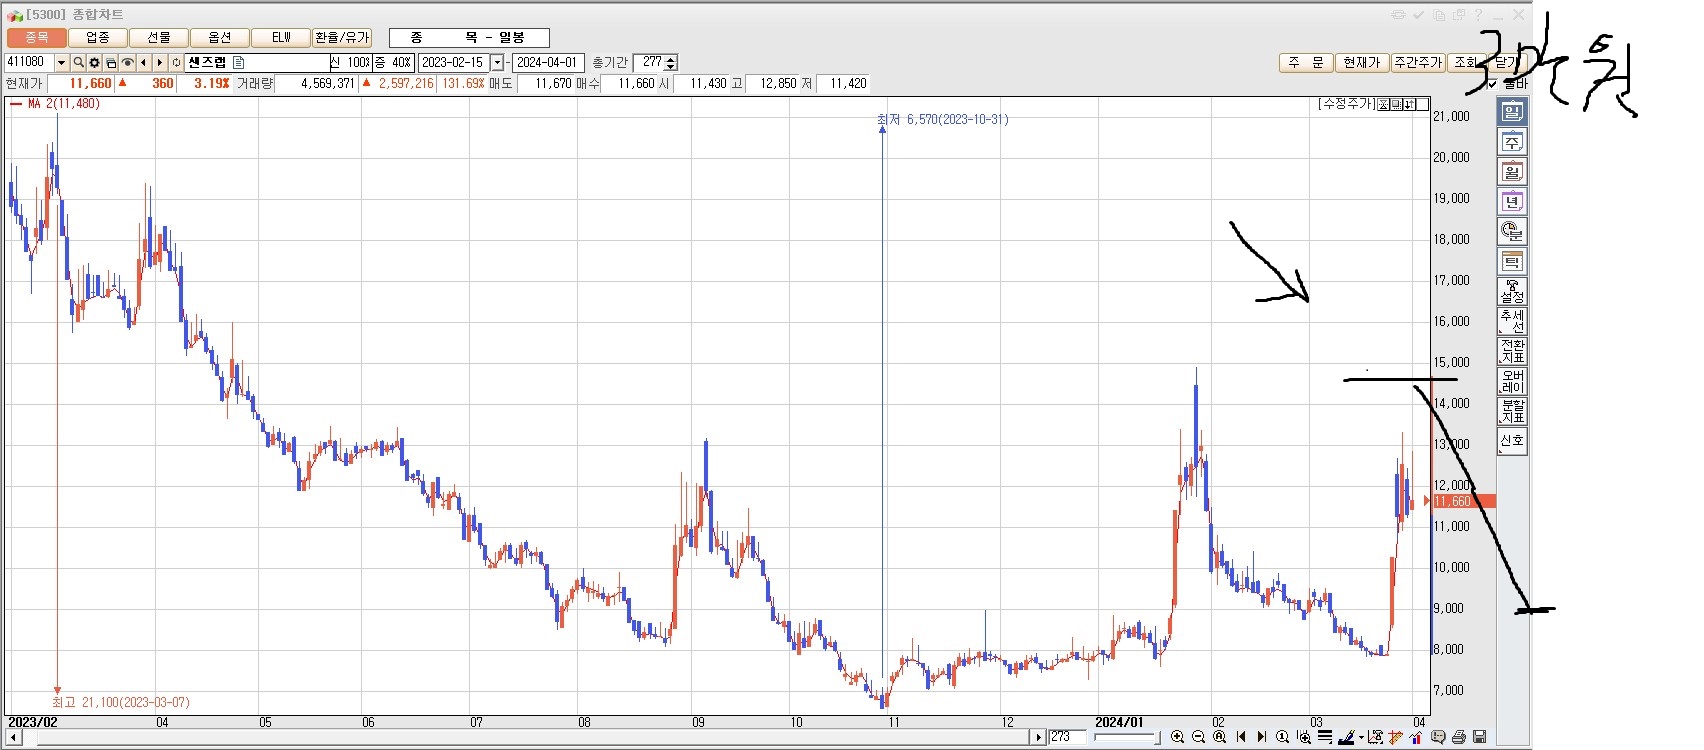Click the zoom in magnifier icon
1704x750 pixels.
click(x=1177, y=737)
